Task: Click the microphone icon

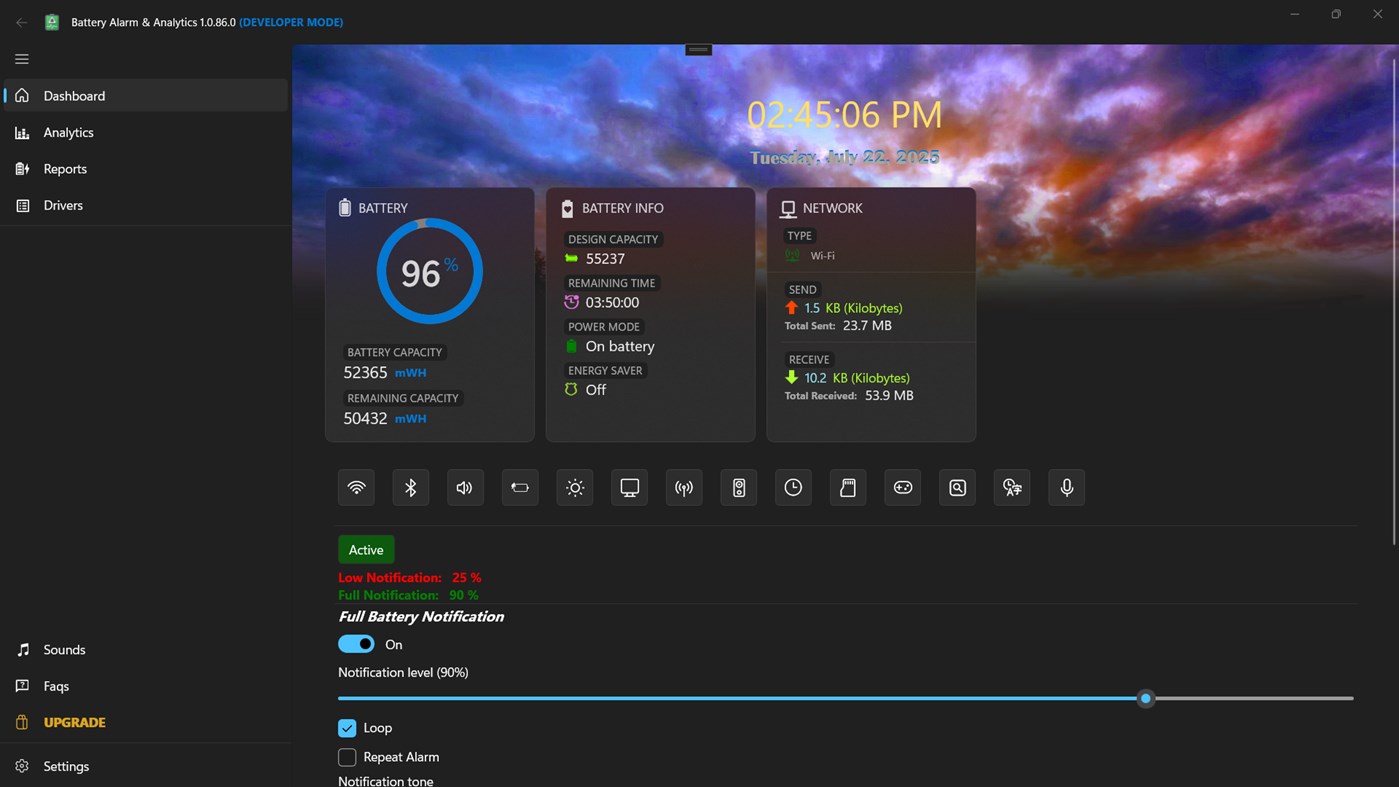Action: click(x=1066, y=487)
